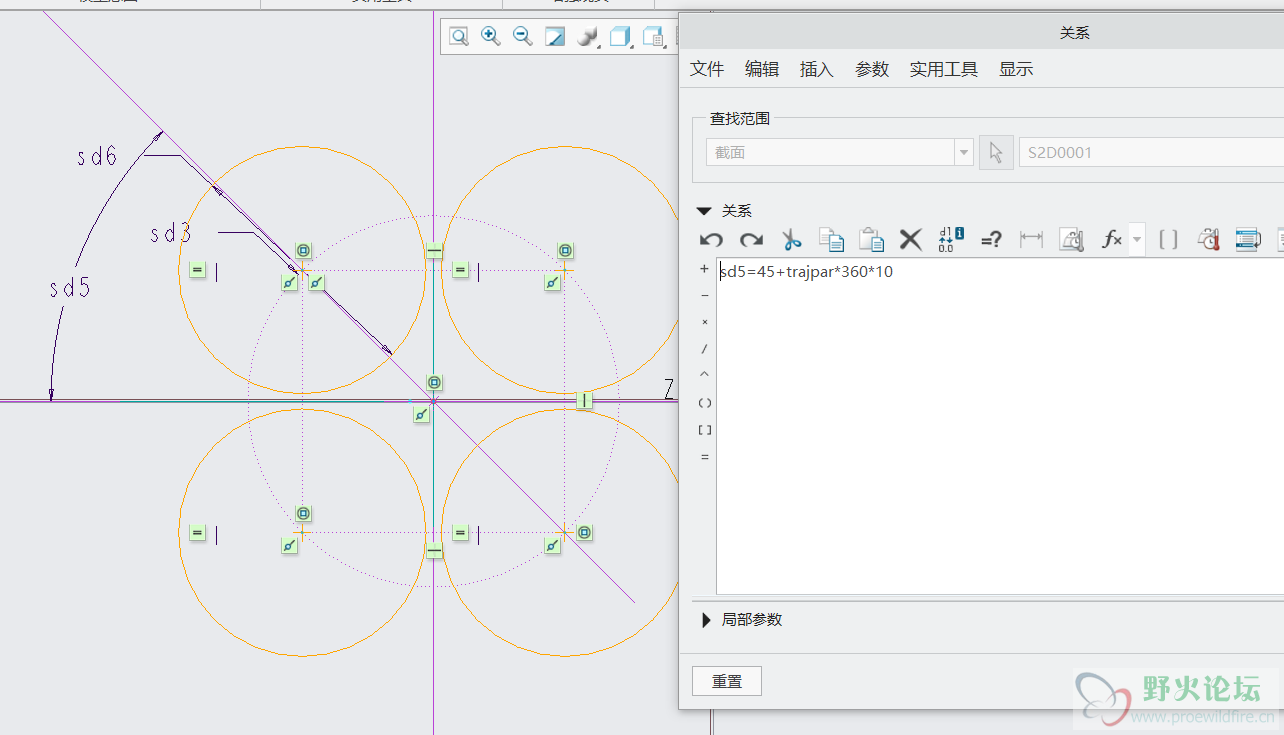This screenshot has width=1284, height=735.
Task: Click the S2D0001 name field
Action: tap(1151, 152)
